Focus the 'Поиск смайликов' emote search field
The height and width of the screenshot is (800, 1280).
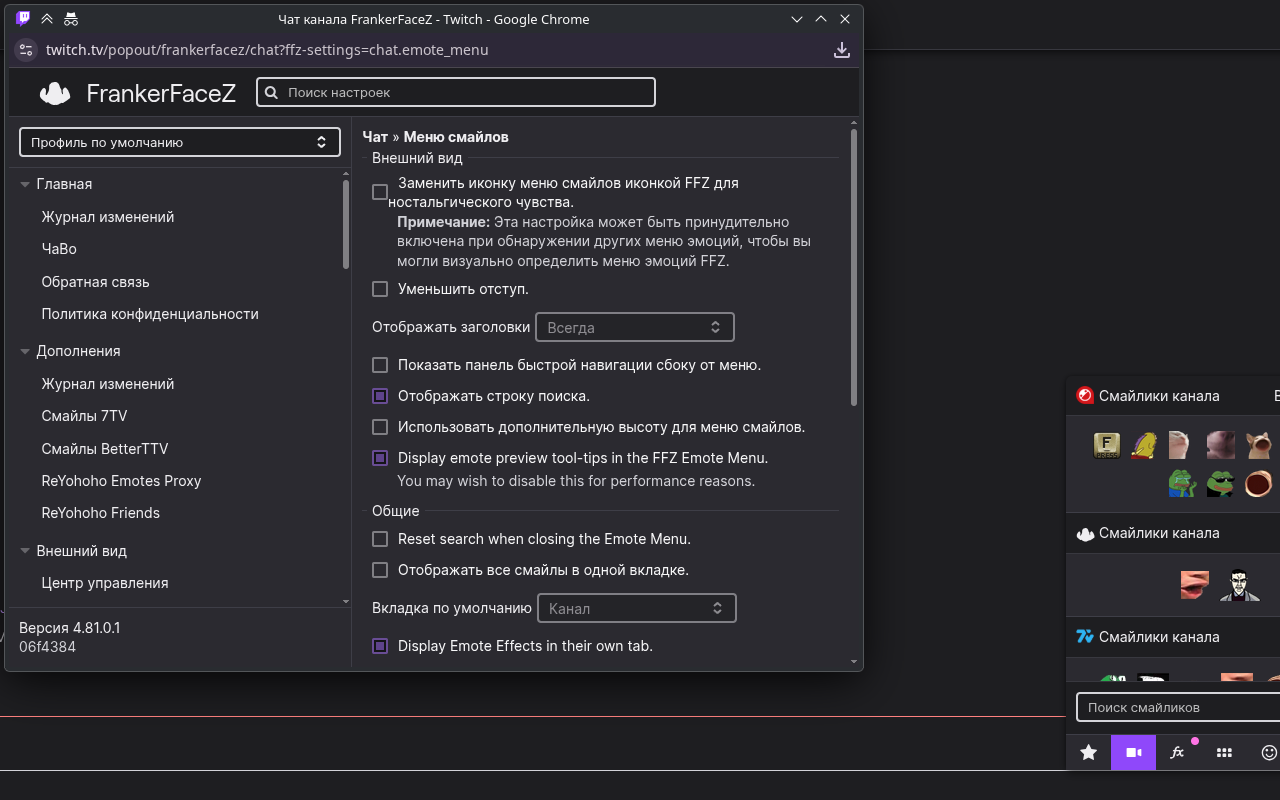[x=1178, y=707]
